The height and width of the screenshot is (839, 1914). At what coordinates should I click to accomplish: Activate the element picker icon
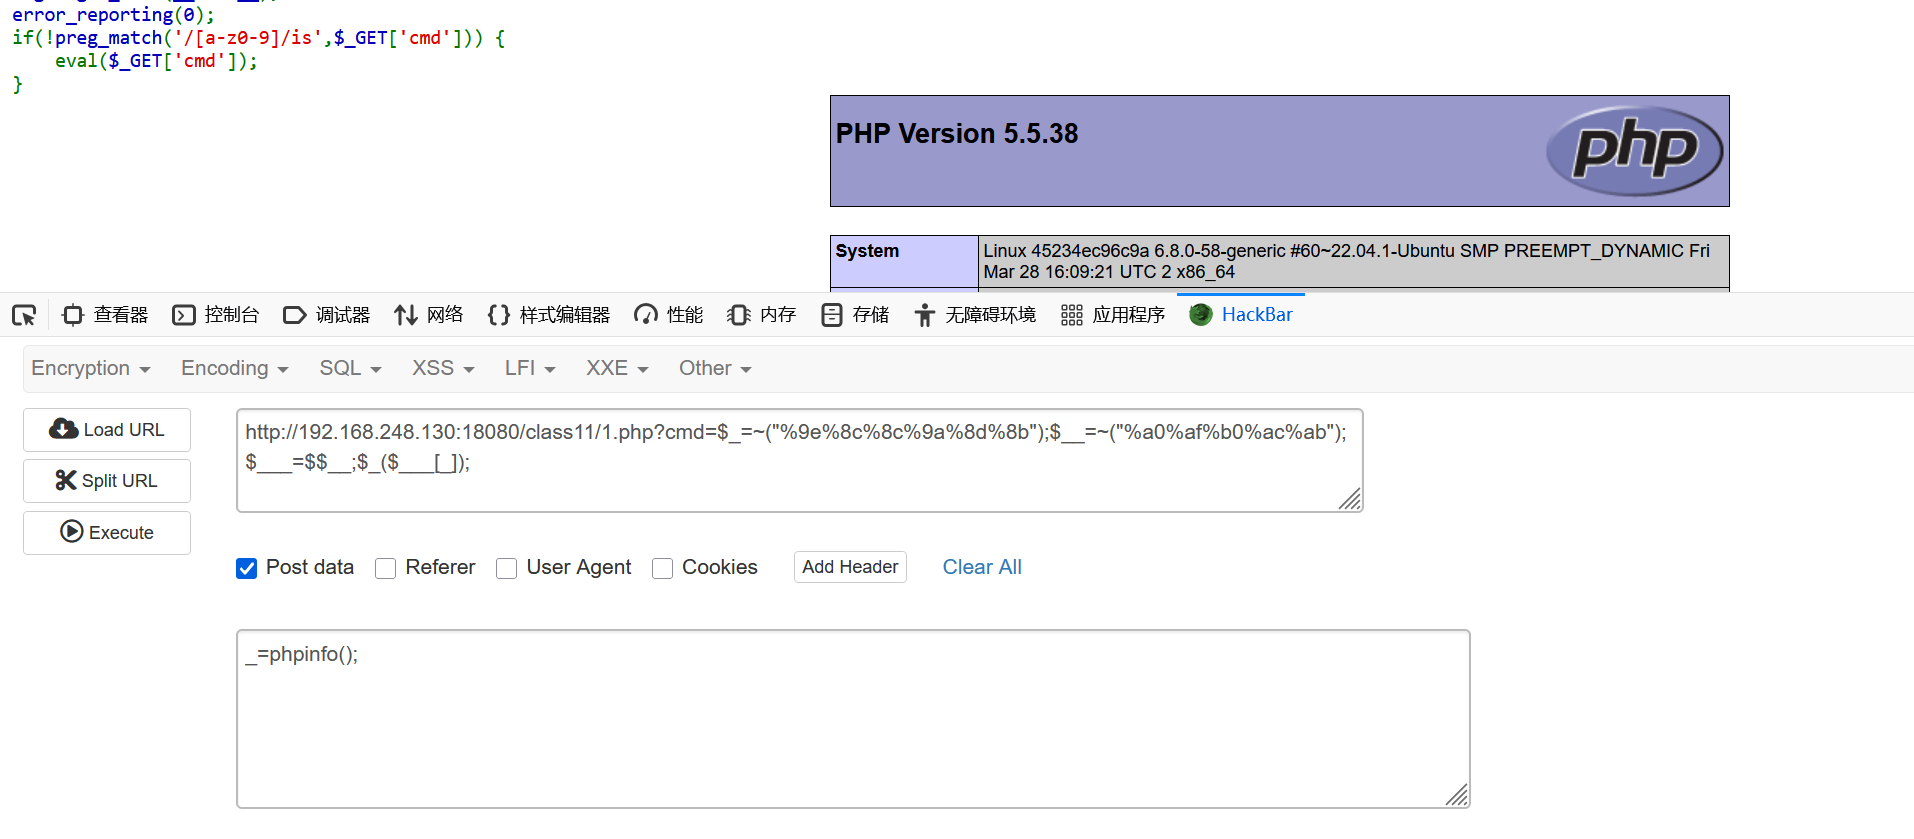24,316
